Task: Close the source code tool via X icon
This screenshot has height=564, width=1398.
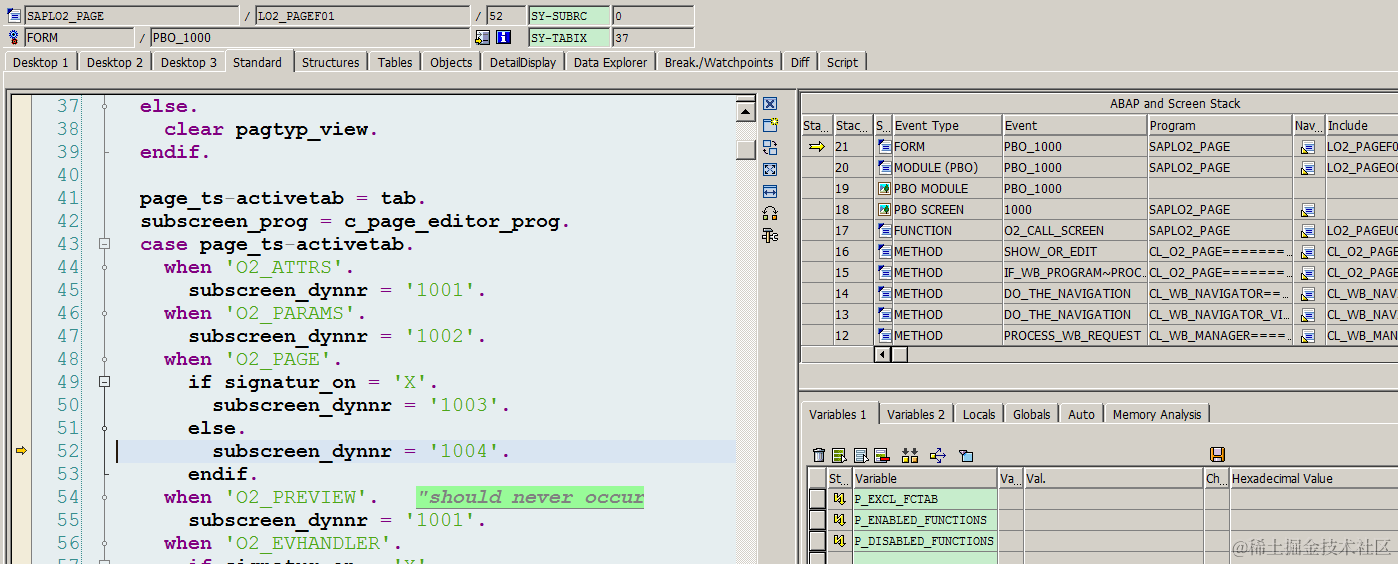Action: [x=770, y=104]
